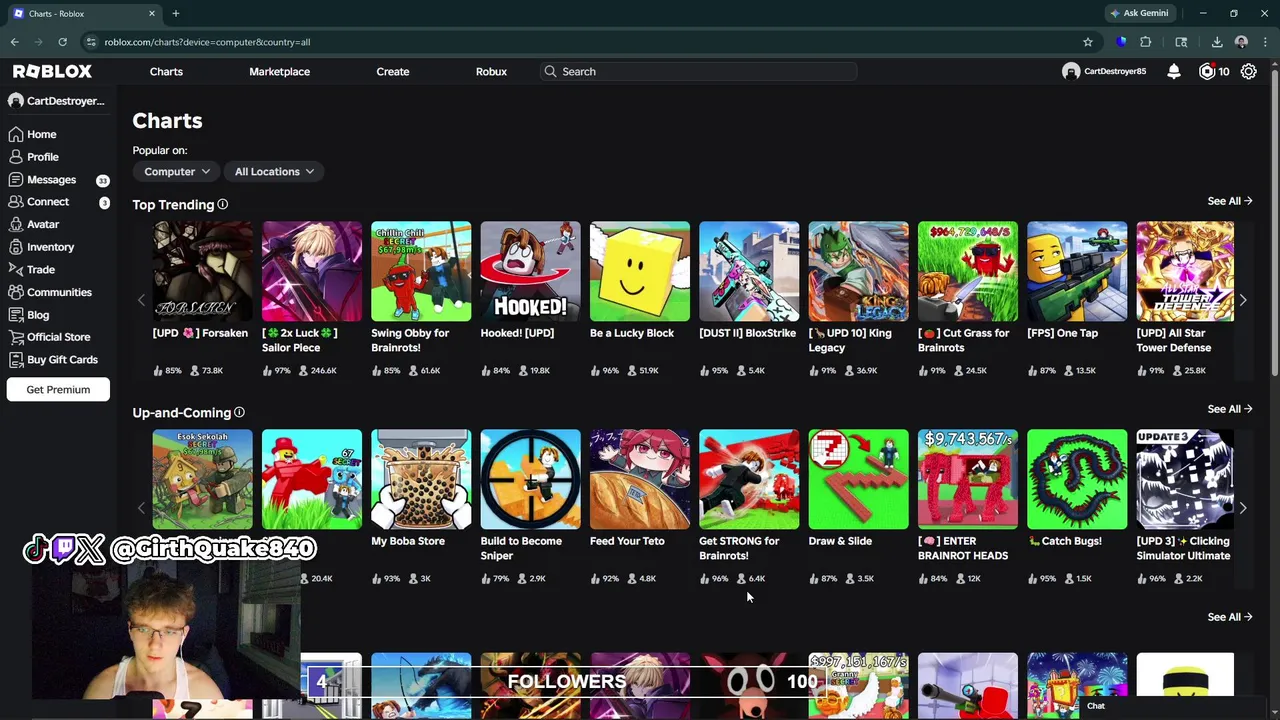Viewport: 1280px width, 720px height.
Task: Open BloxStrike game thumbnail
Action: (x=749, y=271)
